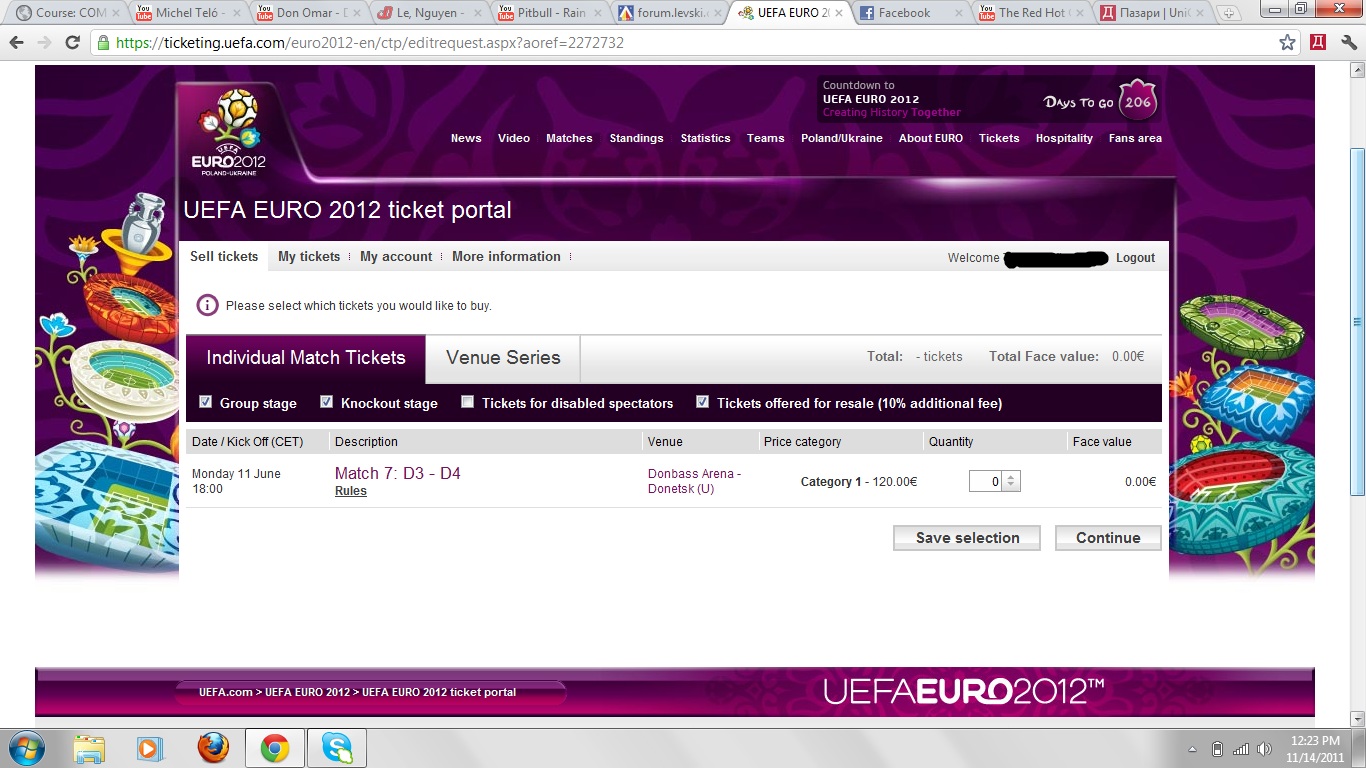Click the Logout link
The image size is (1366, 778).
[1135, 258]
